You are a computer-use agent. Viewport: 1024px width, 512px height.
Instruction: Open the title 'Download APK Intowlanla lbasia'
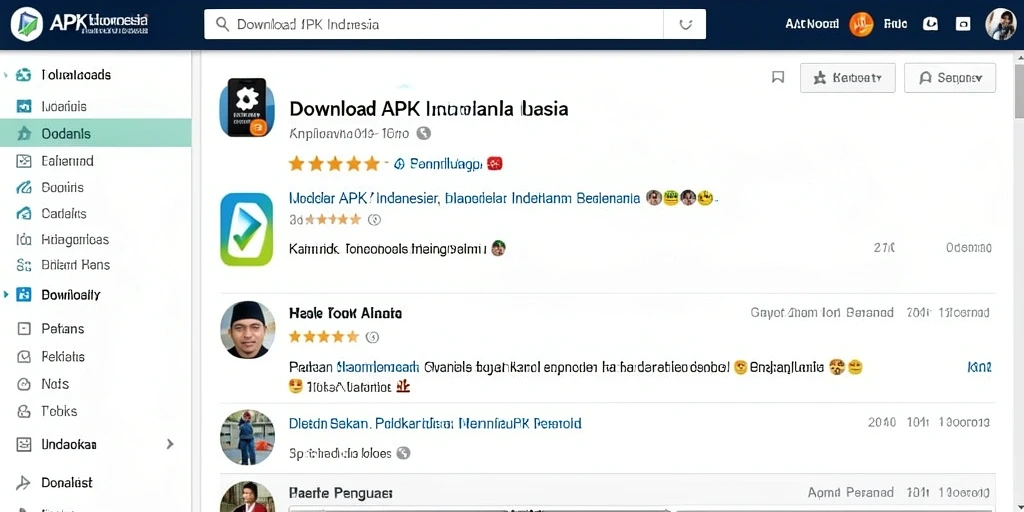click(428, 108)
